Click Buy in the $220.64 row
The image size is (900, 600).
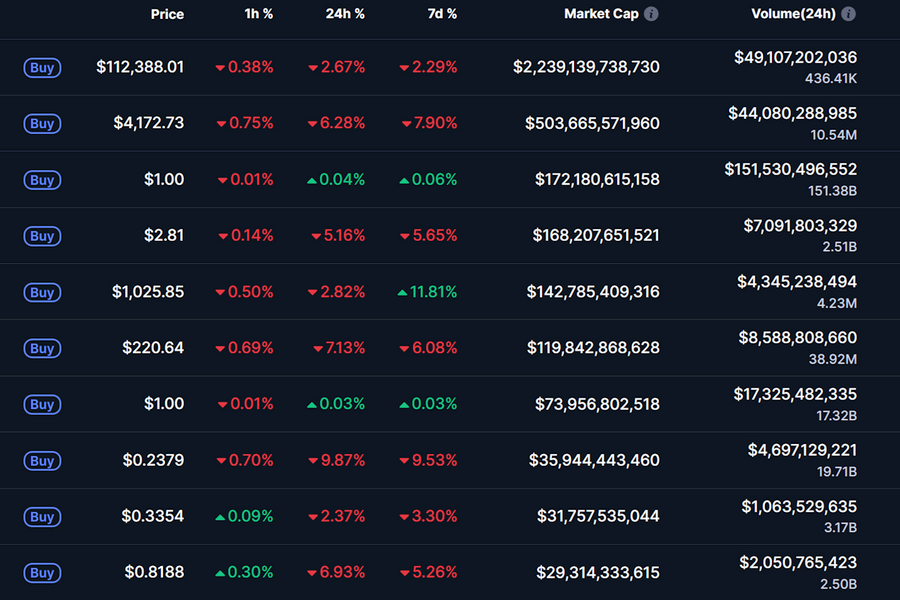42,348
